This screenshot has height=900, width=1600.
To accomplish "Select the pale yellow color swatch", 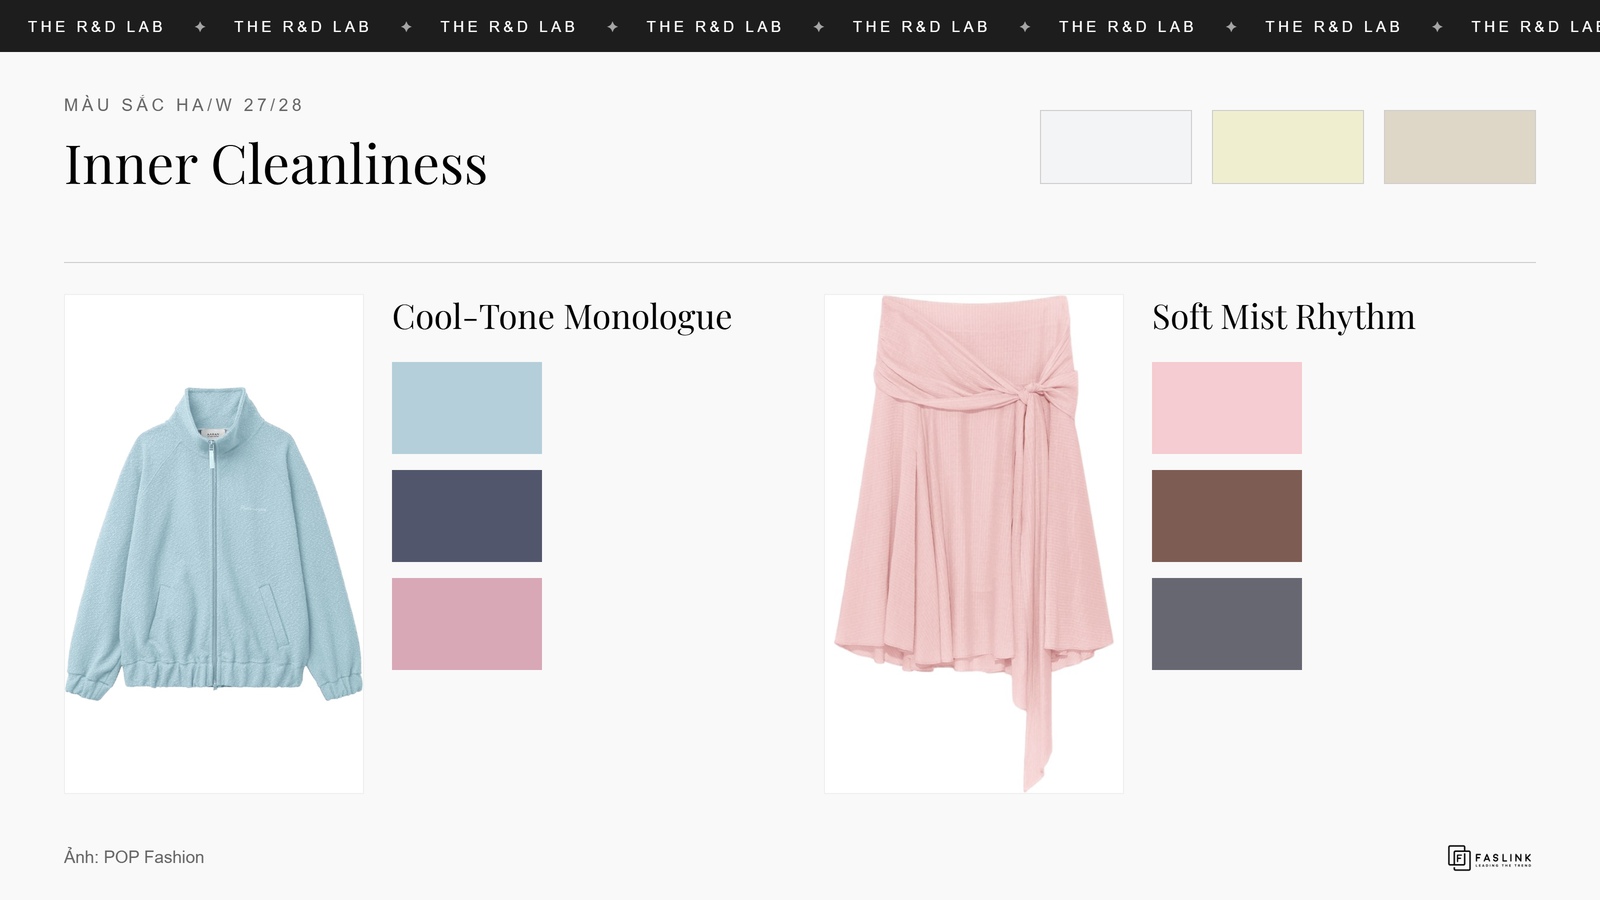I will tap(1288, 147).
